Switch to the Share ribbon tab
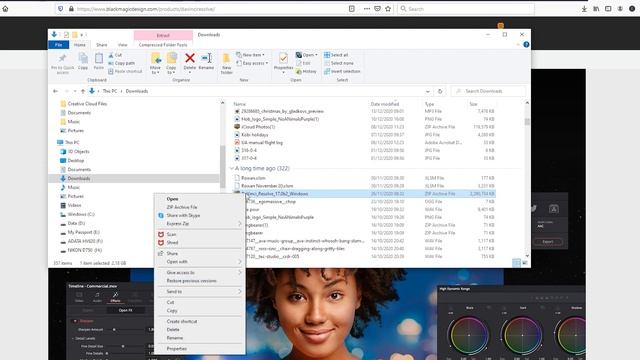 pyautogui.click(x=102, y=45)
